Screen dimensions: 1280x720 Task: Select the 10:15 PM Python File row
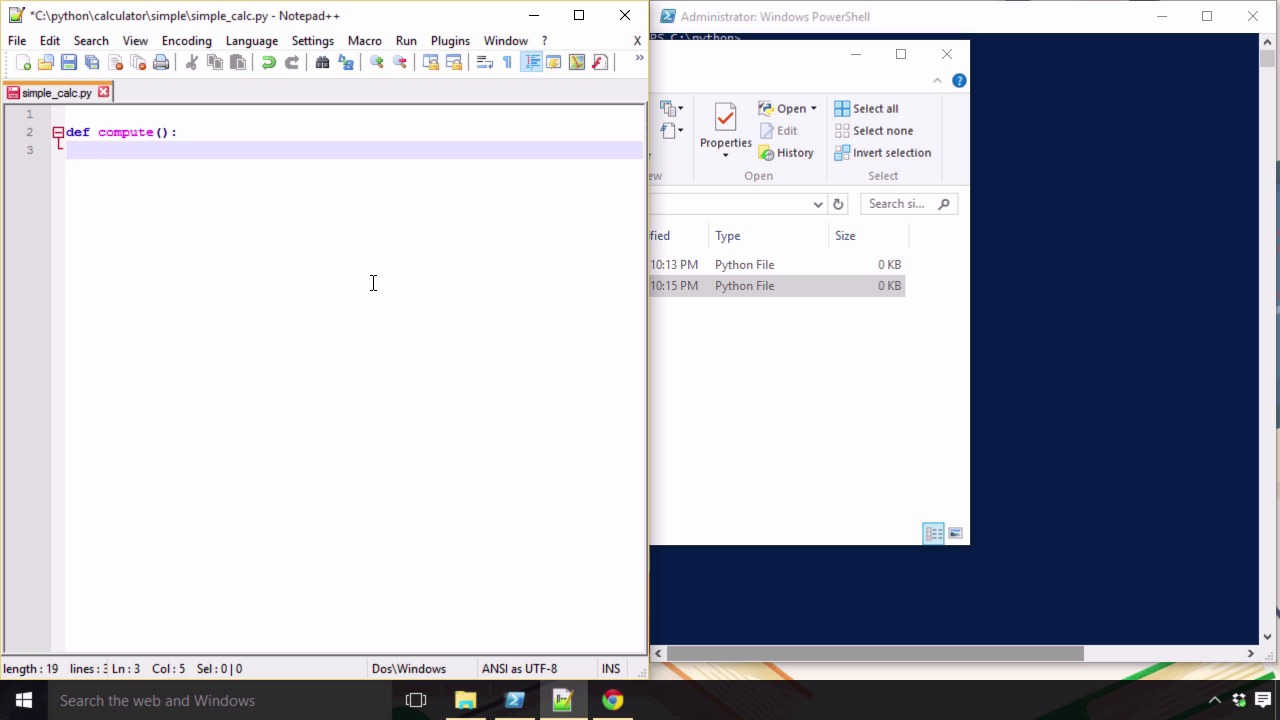point(777,286)
